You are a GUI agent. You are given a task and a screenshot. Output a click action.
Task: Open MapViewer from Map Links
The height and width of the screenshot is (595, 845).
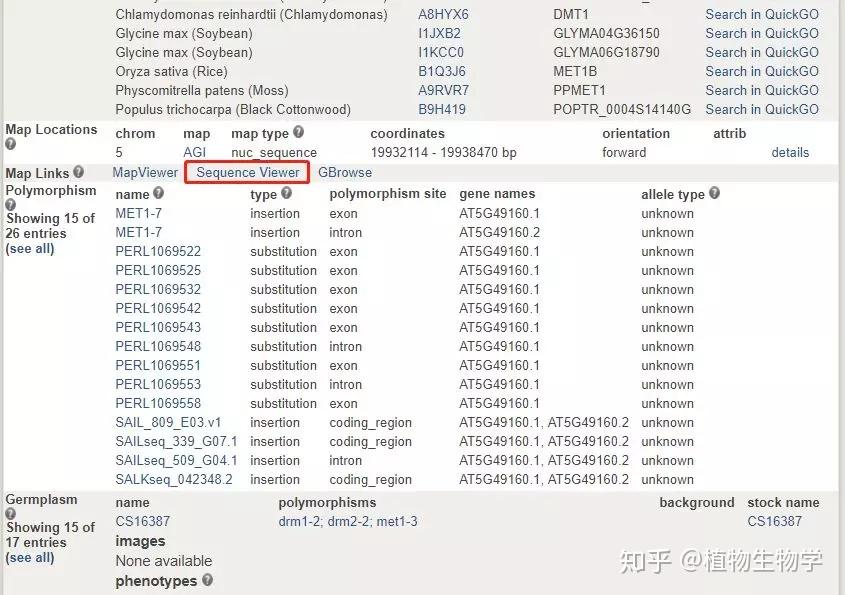(x=144, y=172)
